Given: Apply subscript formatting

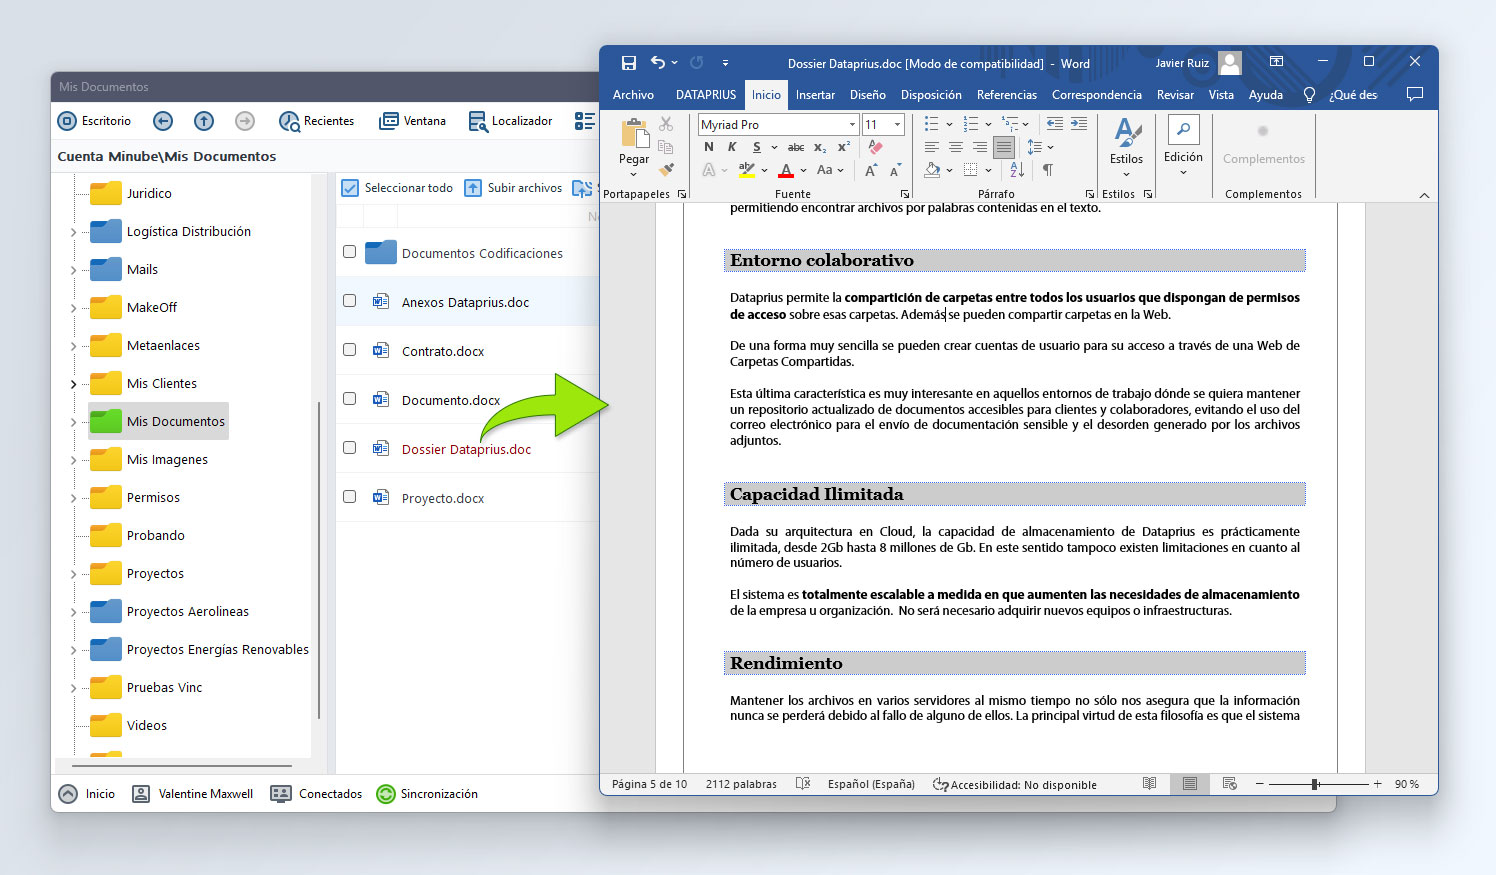Looking at the screenshot, I should click(x=820, y=147).
